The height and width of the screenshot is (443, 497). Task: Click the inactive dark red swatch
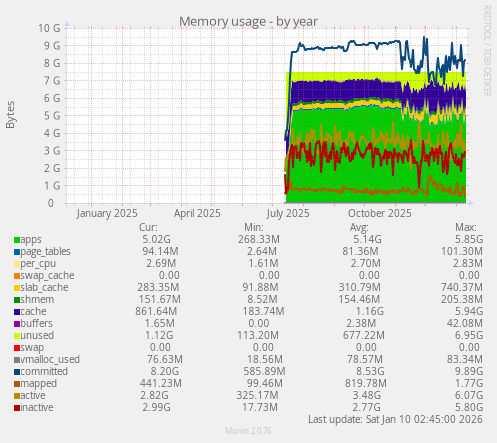17,408
